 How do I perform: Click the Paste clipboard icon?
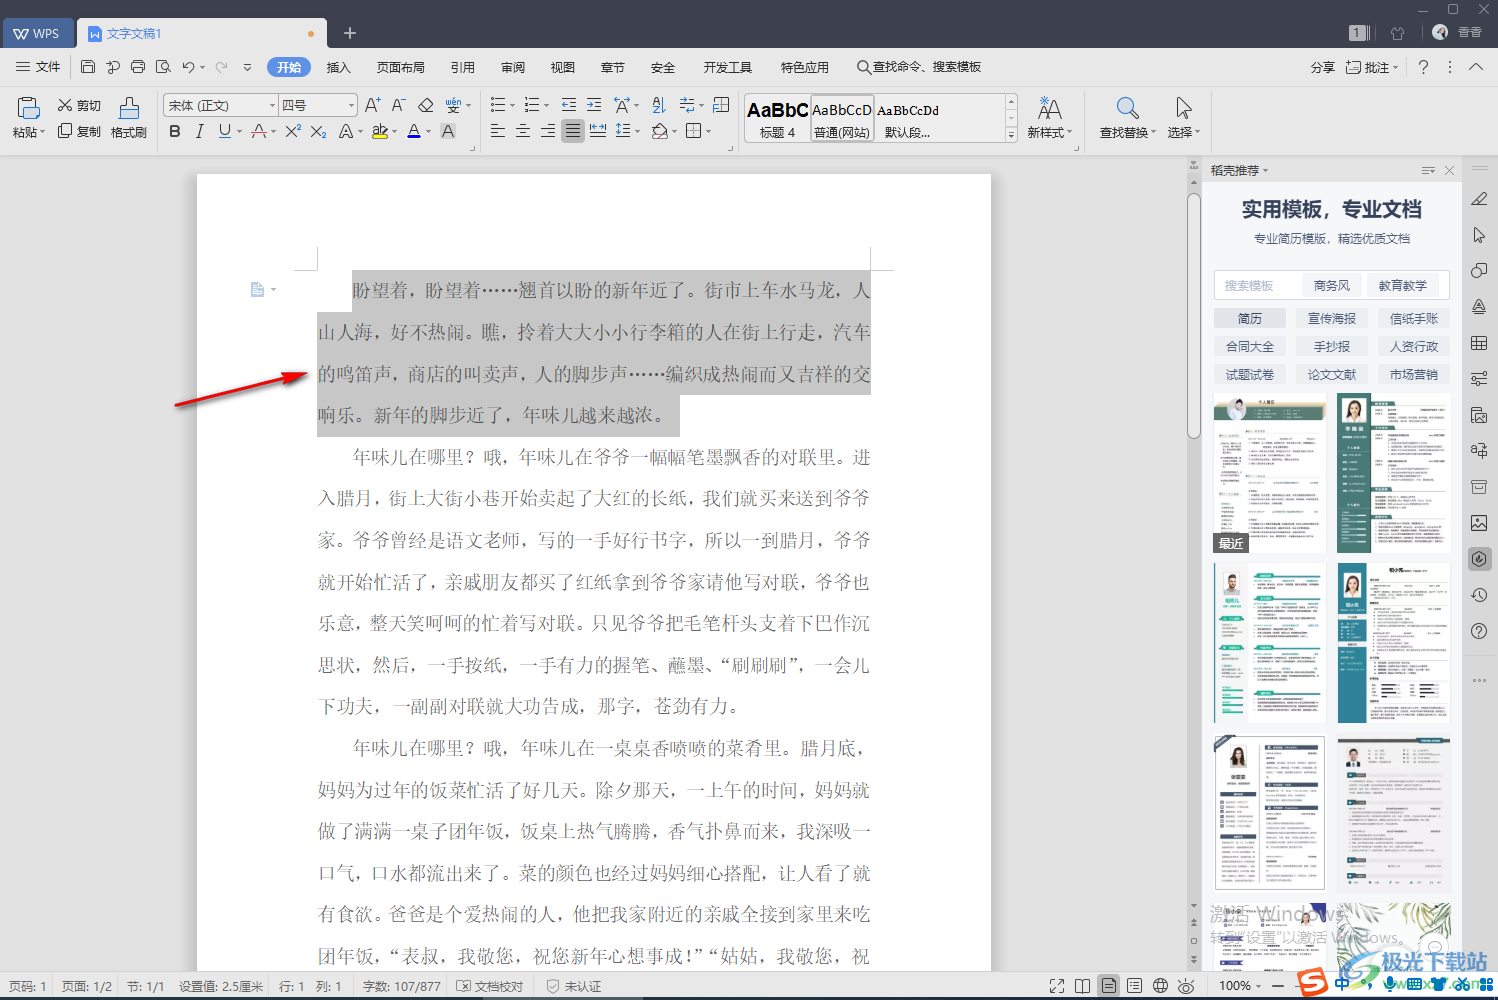coord(28,108)
